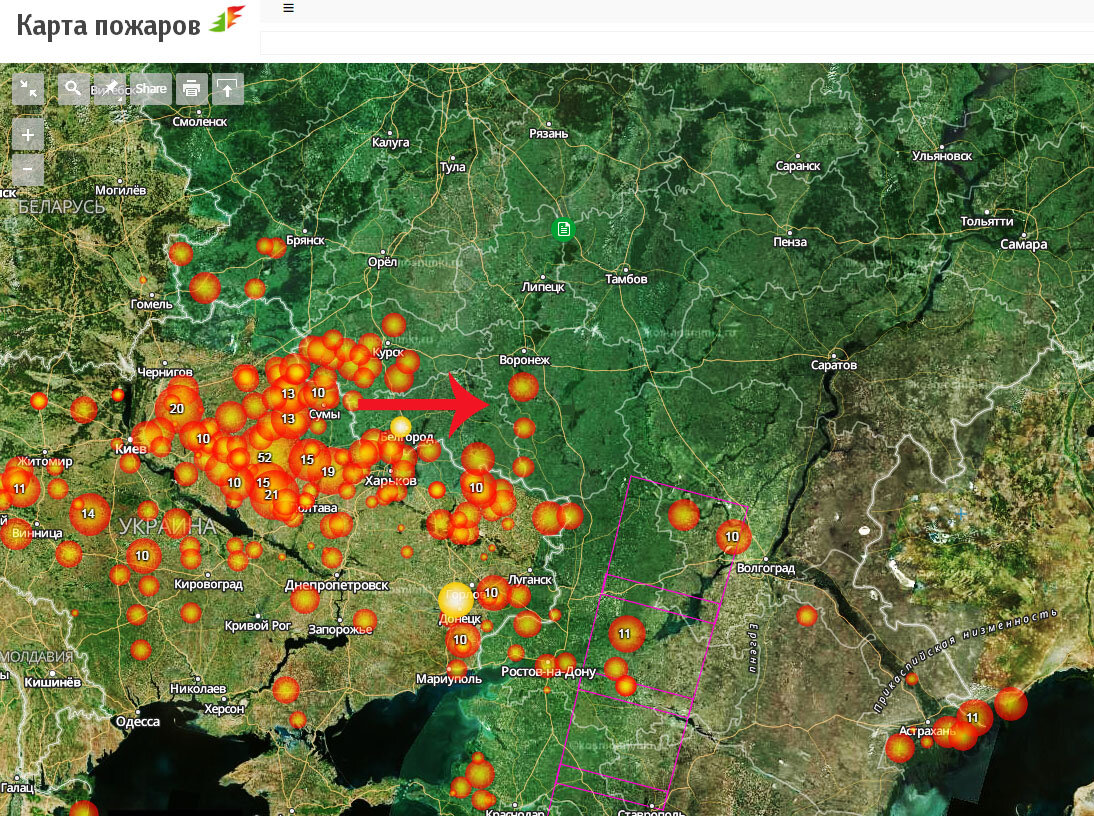The image size is (1094, 816).
Task: Click the Саранск city label
Action: pyautogui.click(x=798, y=166)
